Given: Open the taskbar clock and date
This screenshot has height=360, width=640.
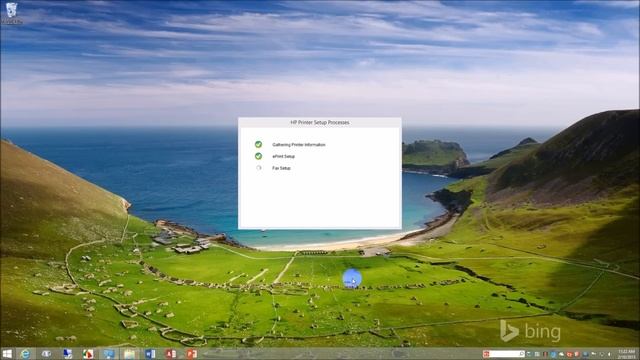Looking at the screenshot, I should point(627,354).
